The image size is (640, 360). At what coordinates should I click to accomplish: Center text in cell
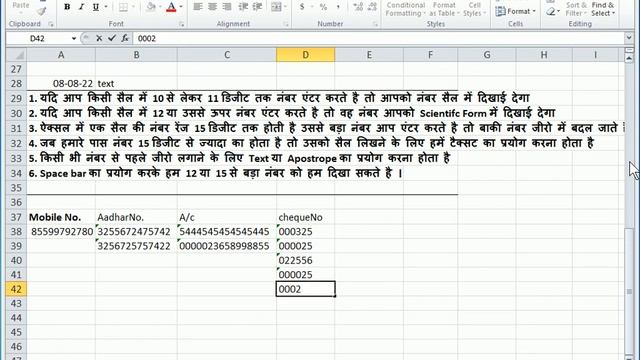coord(212,7)
